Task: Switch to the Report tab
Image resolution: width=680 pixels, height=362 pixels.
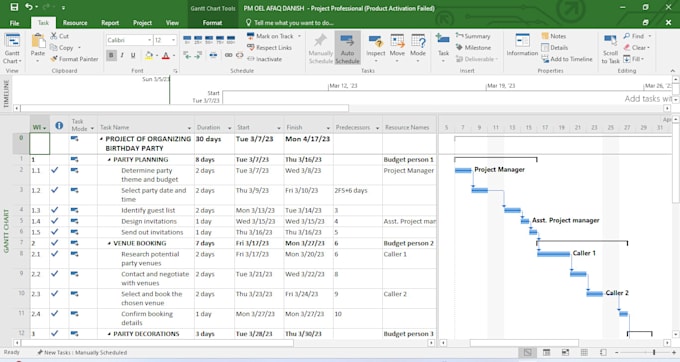Action: click(x=110, y=23)
